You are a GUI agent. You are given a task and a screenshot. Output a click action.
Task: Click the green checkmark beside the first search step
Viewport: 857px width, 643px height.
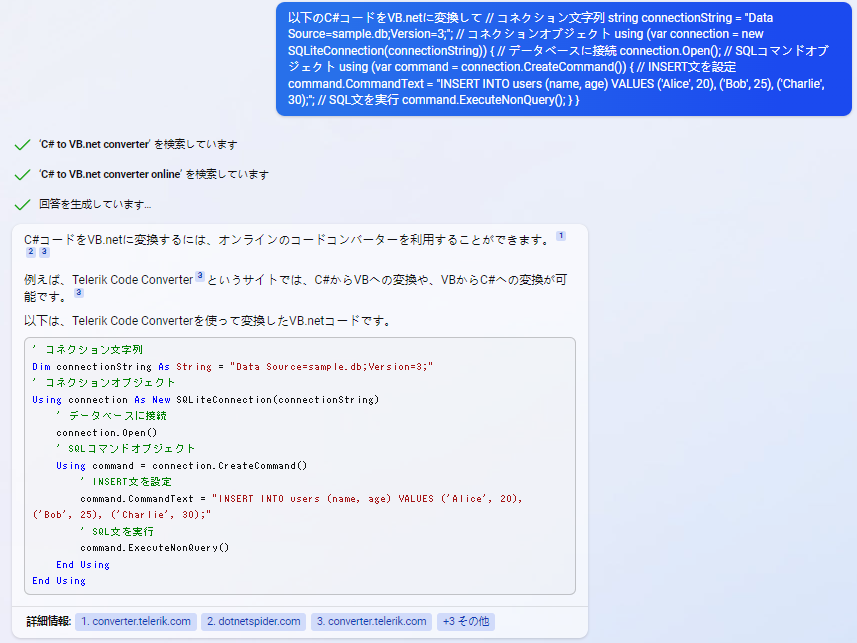pyautogui.click(x=23, y=144)
